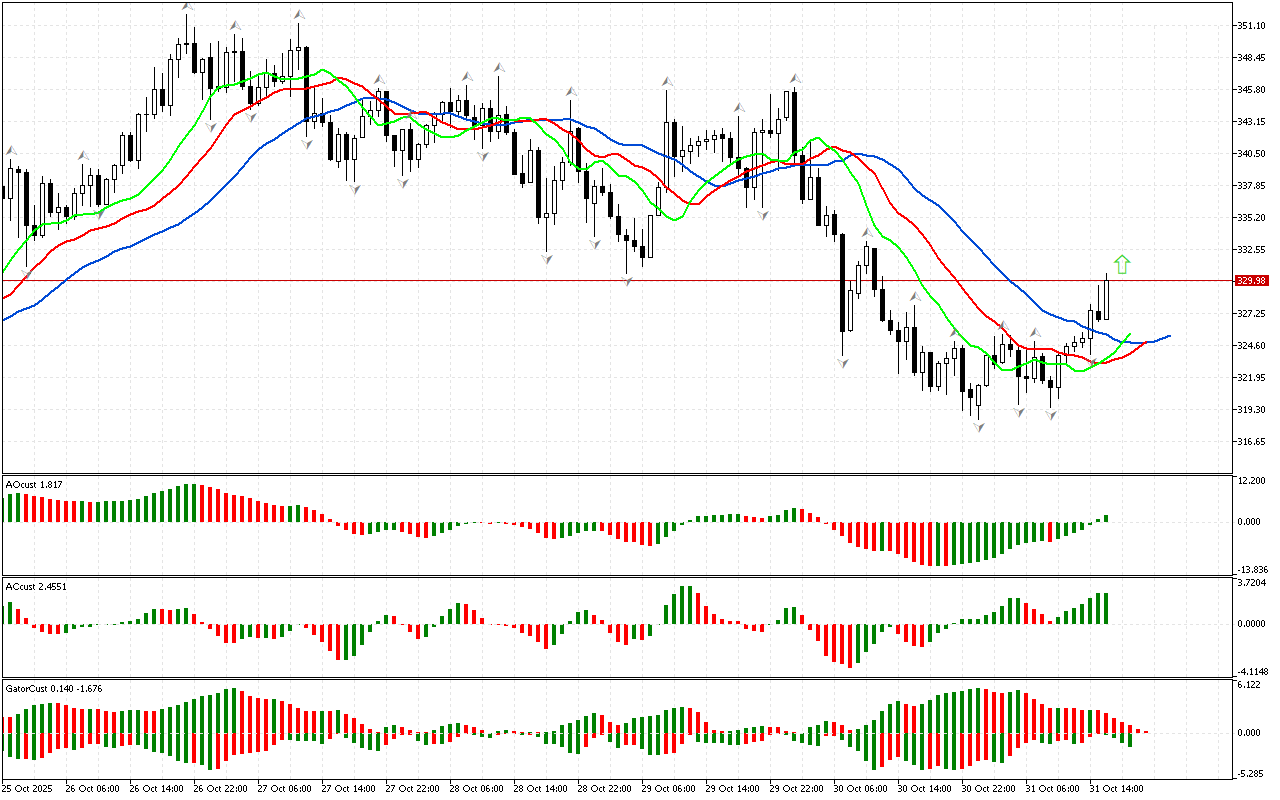This screenshot has width=1280, height=800.
Task: Select the red horizontal price level line
Action: [x=600, y=280]
